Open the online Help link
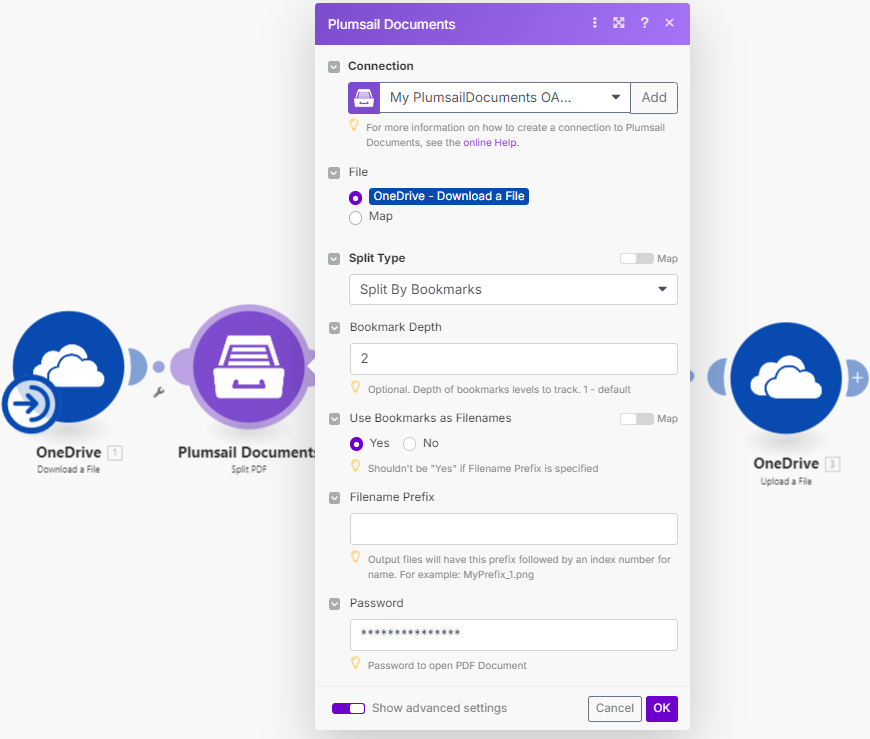Image resolution: width=870 pixels, height=739 pixels. [490, 143]
